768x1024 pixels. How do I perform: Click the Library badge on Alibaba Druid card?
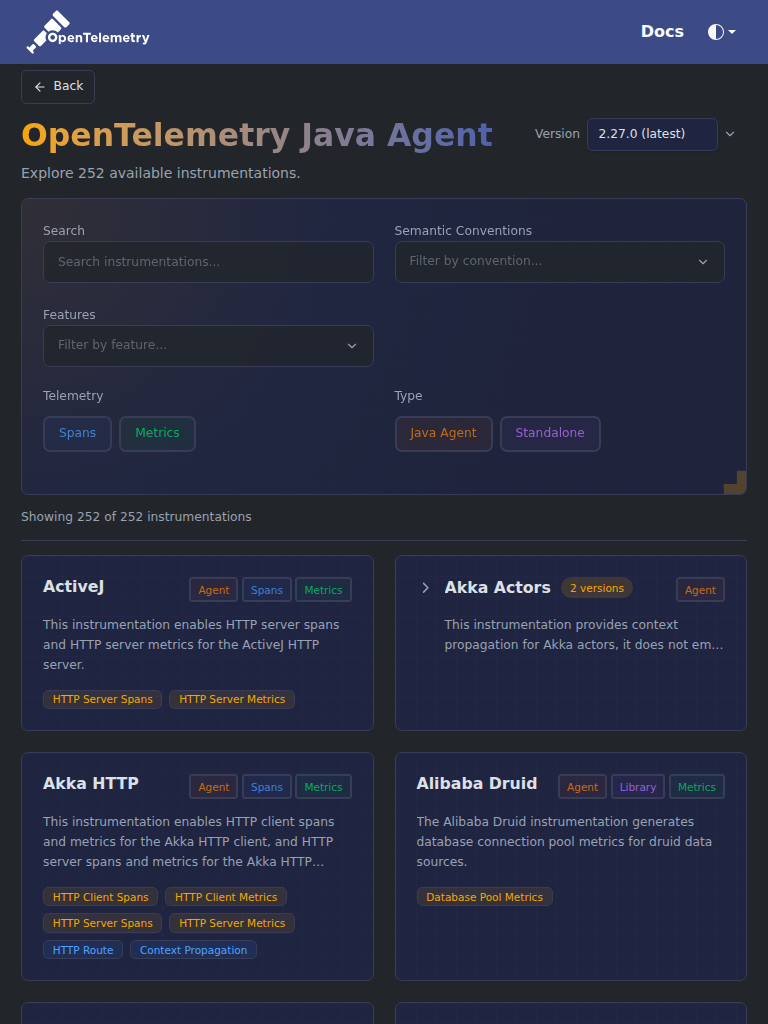coord(637,787)
